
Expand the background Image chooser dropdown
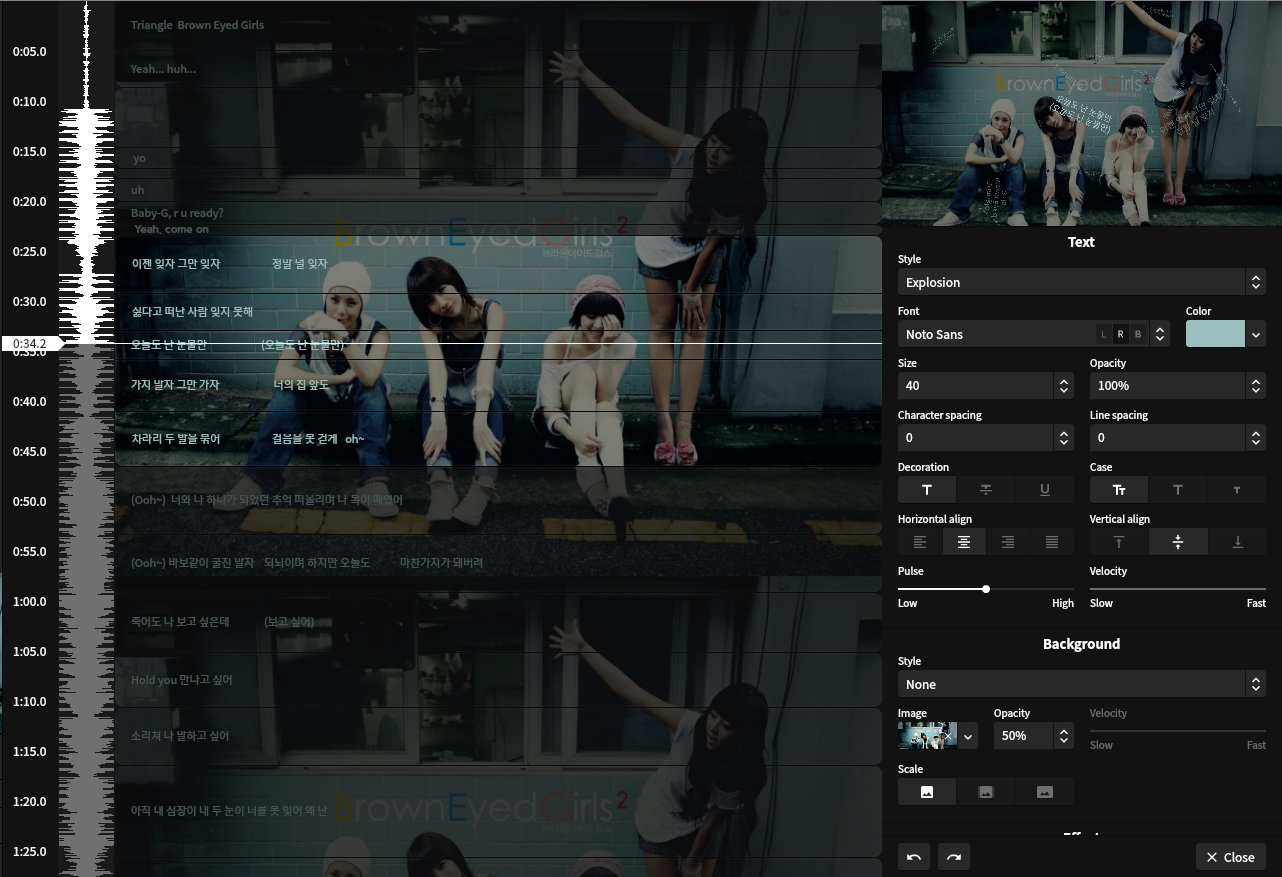point(968,737)
